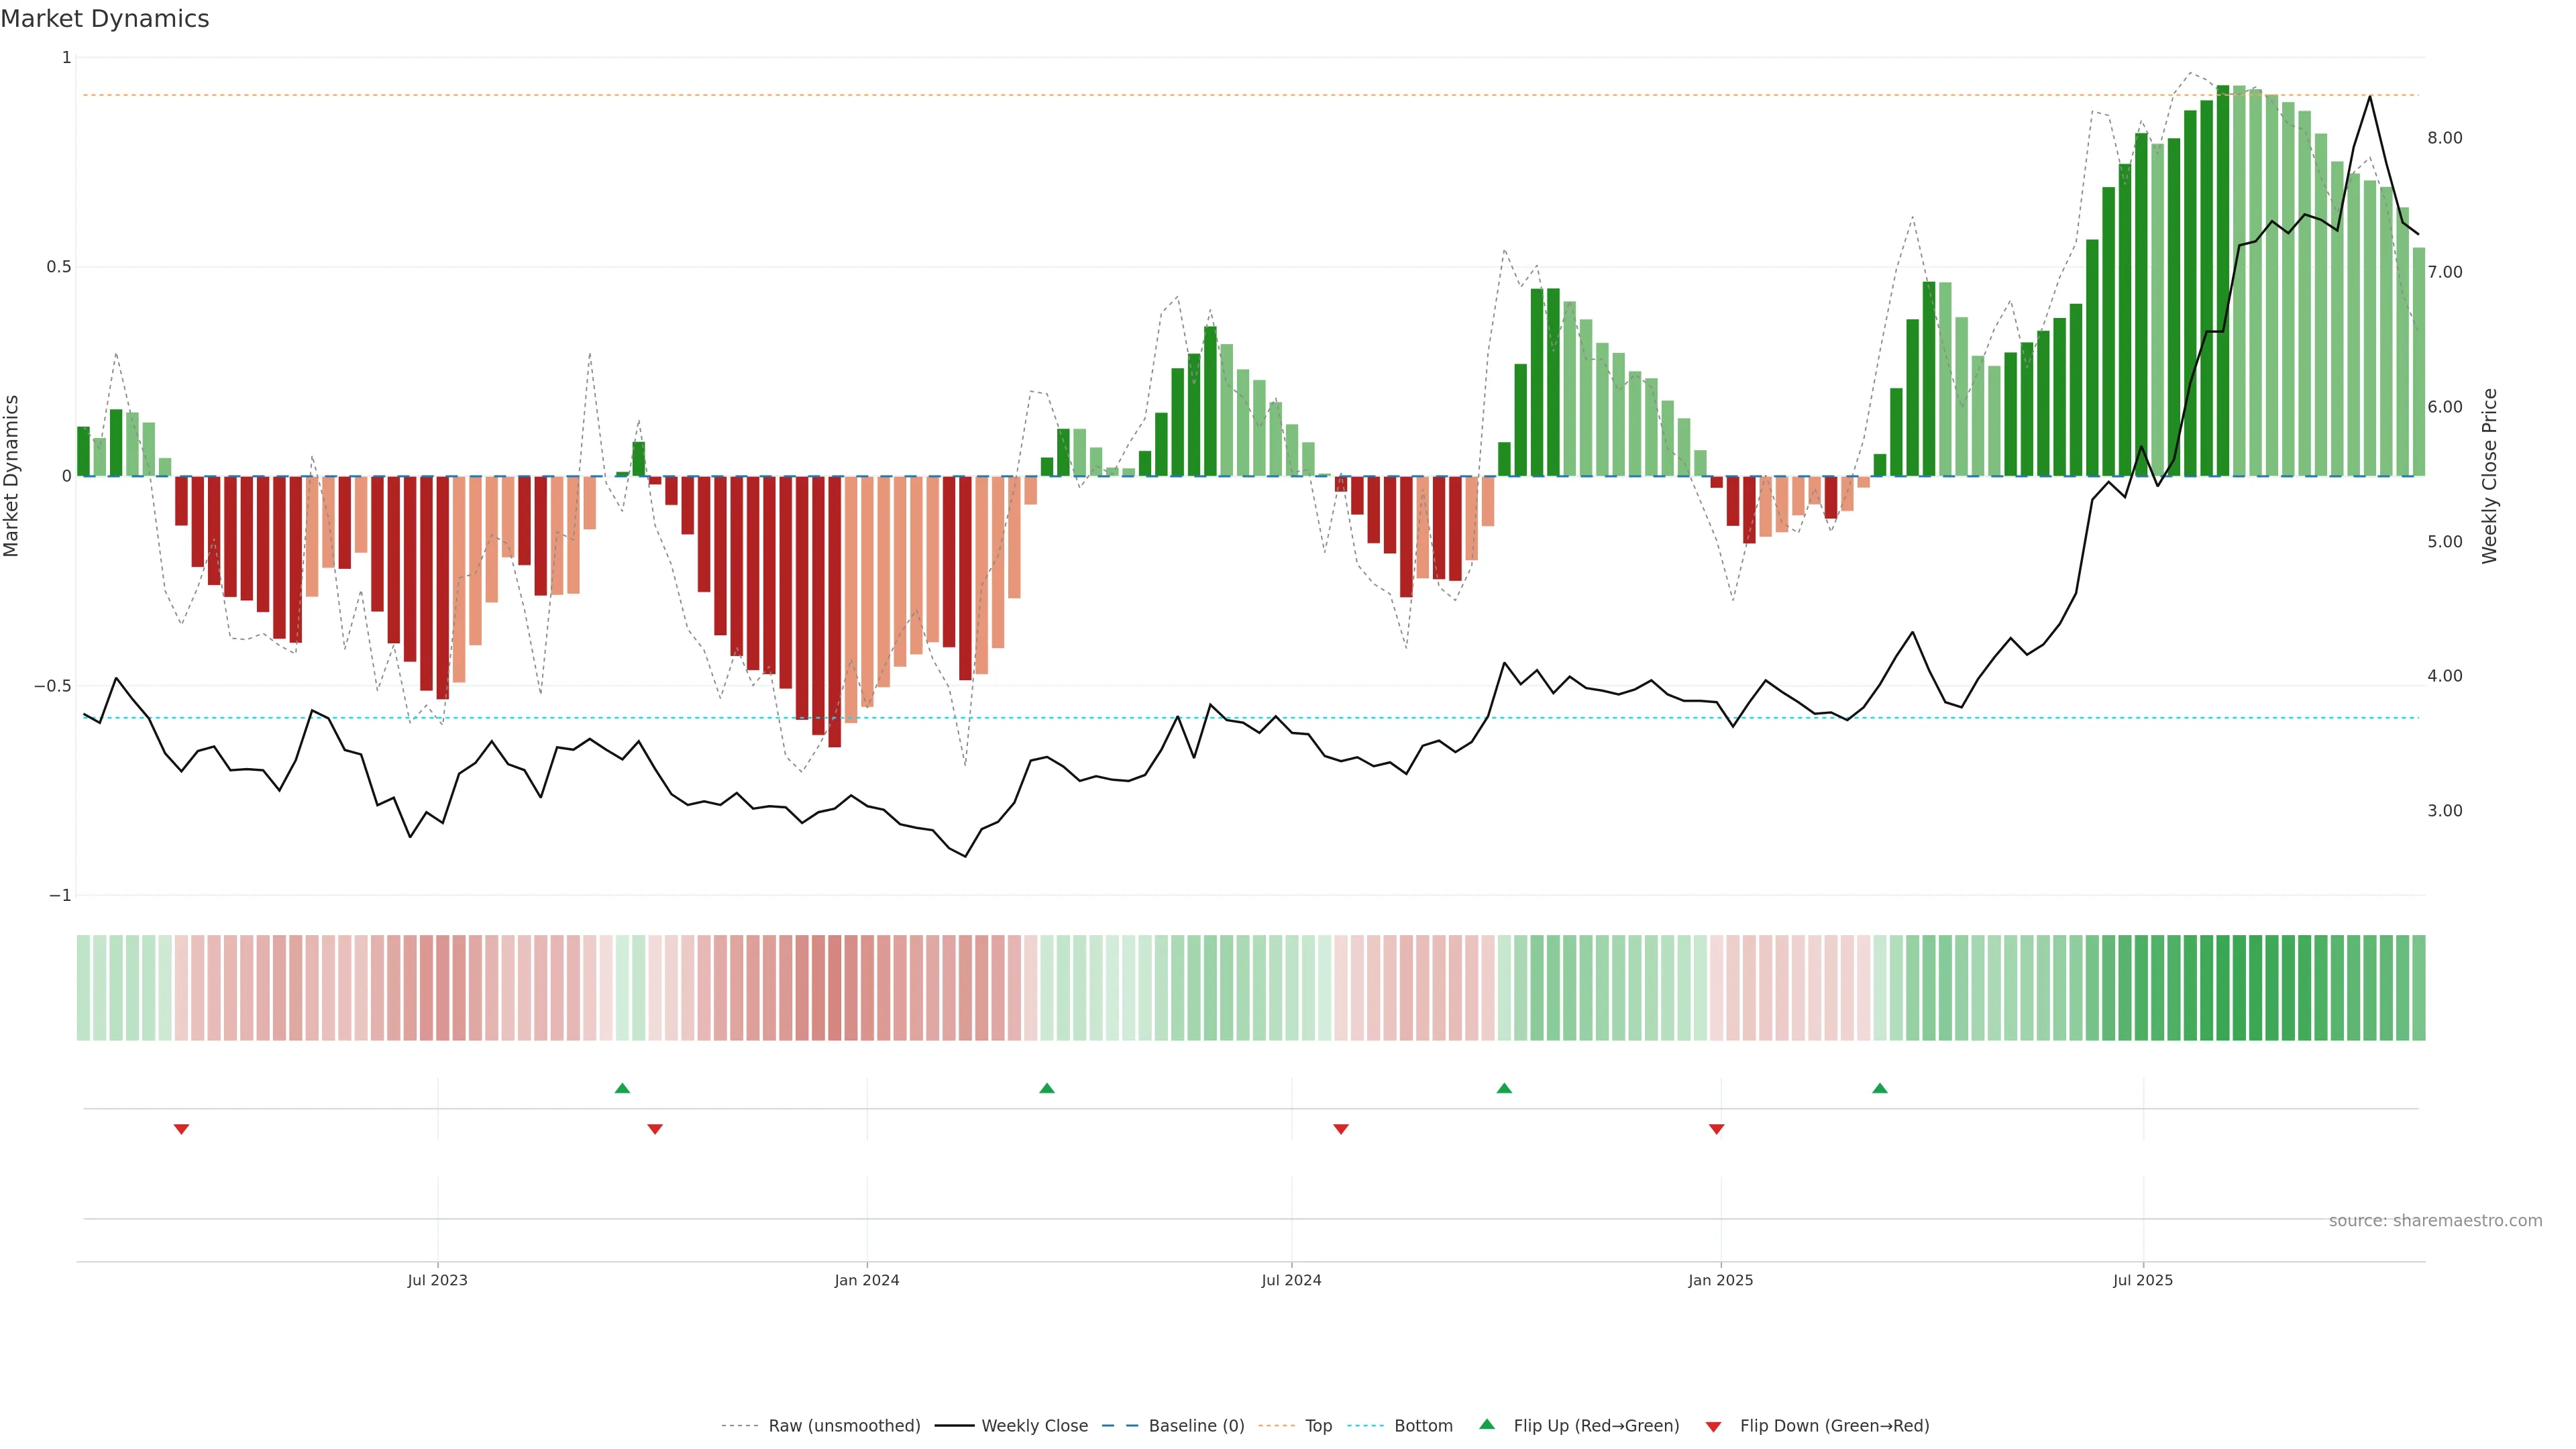Viewport: 2576px width, 1449px height.
Task: Click the first green Flip Up triangle marker
Action: [622, 1088]
